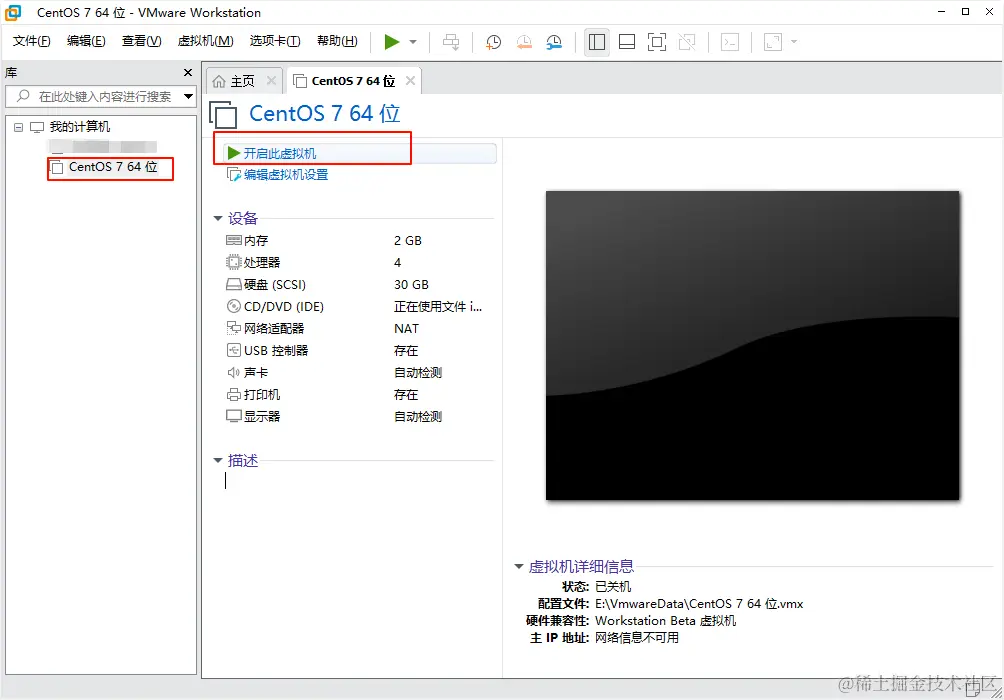Open the snapshot manager icon
Image resolution: width=1004 pixels, height=700 pixels.
(554, 42)
